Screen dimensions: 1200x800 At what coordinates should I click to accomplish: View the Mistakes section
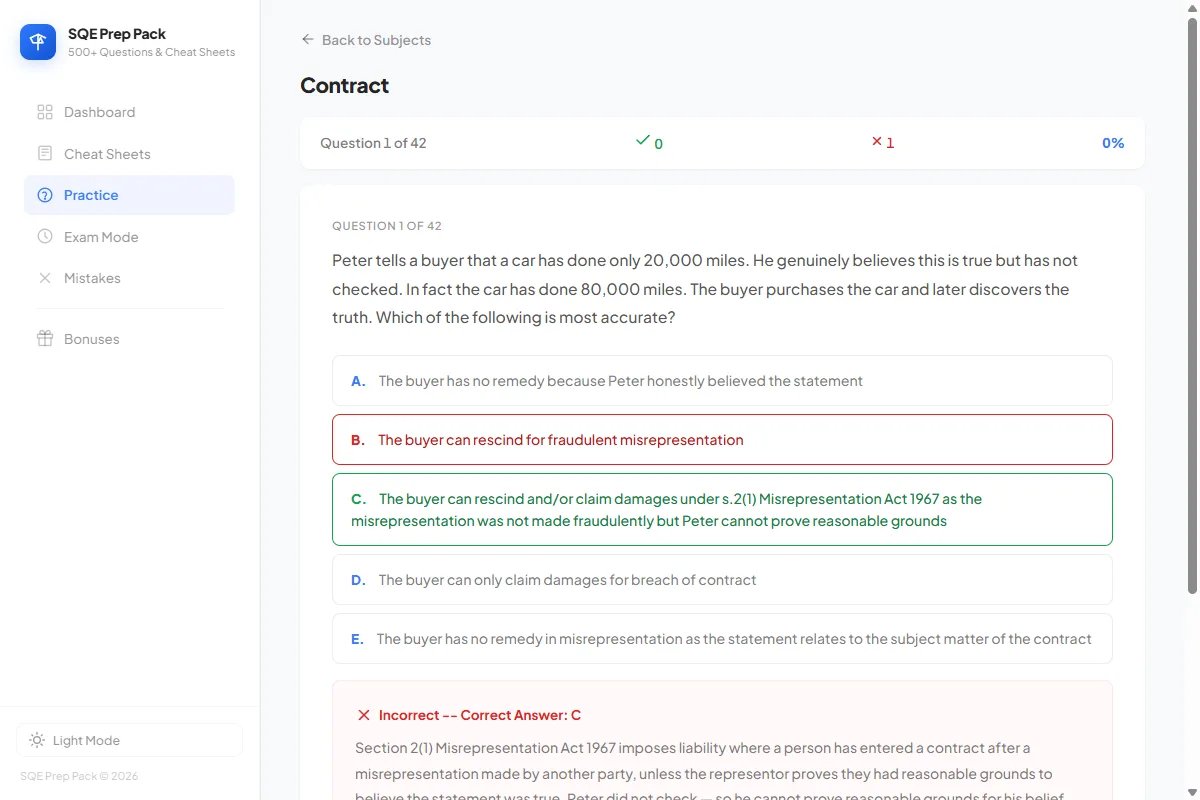[x=129, y=278]
